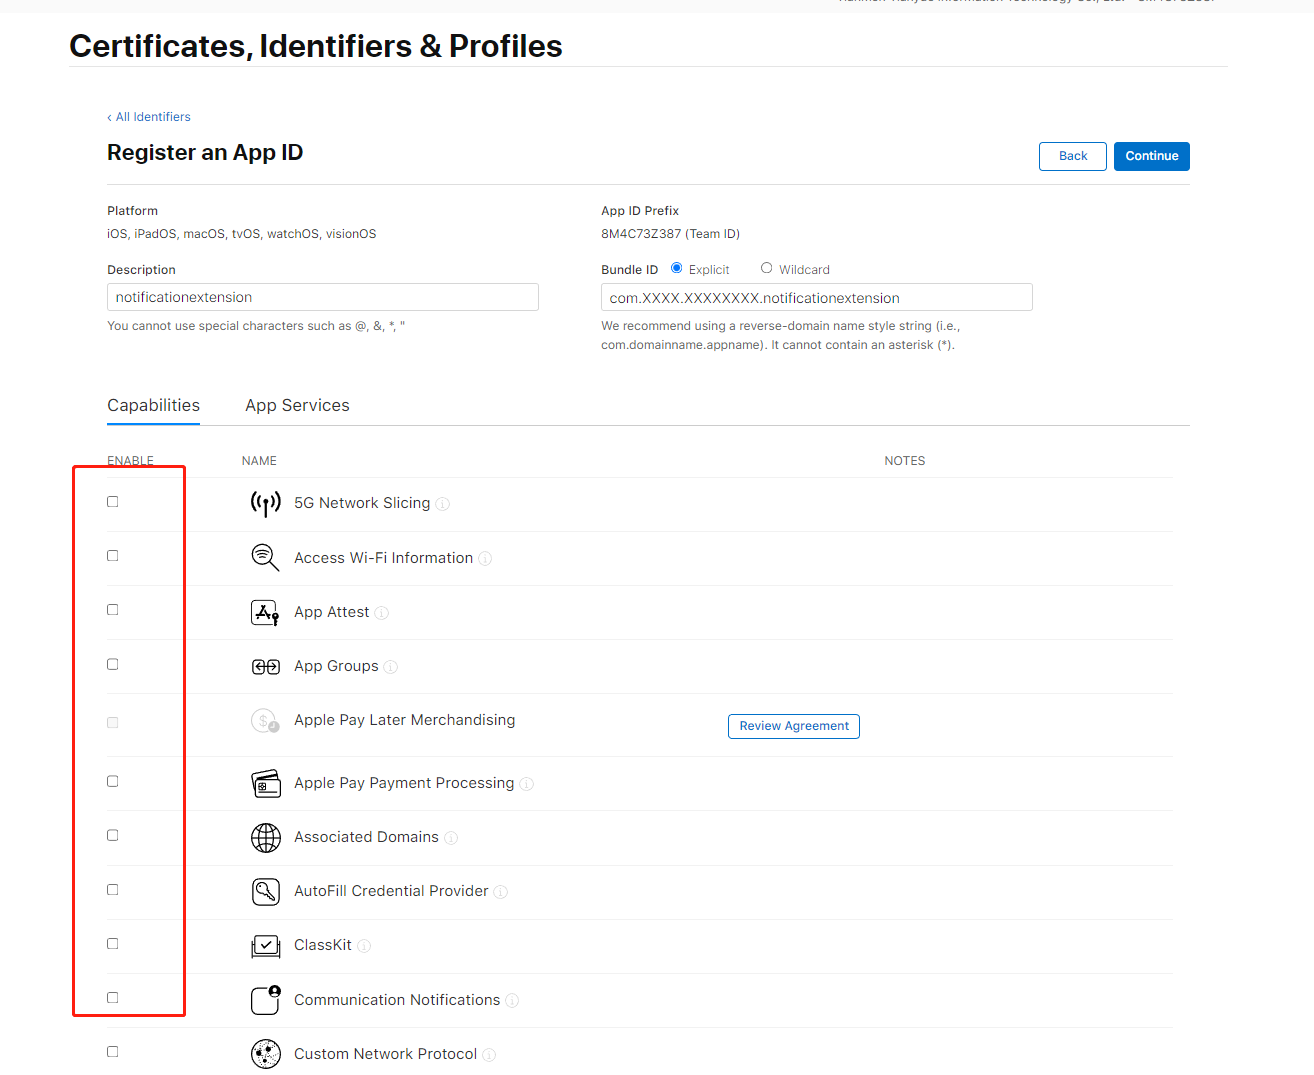Image resolution: width=1314 pixels, height=1075 pixels.
Task: Click the Bundle ID input field
Action: pos(817,297)
